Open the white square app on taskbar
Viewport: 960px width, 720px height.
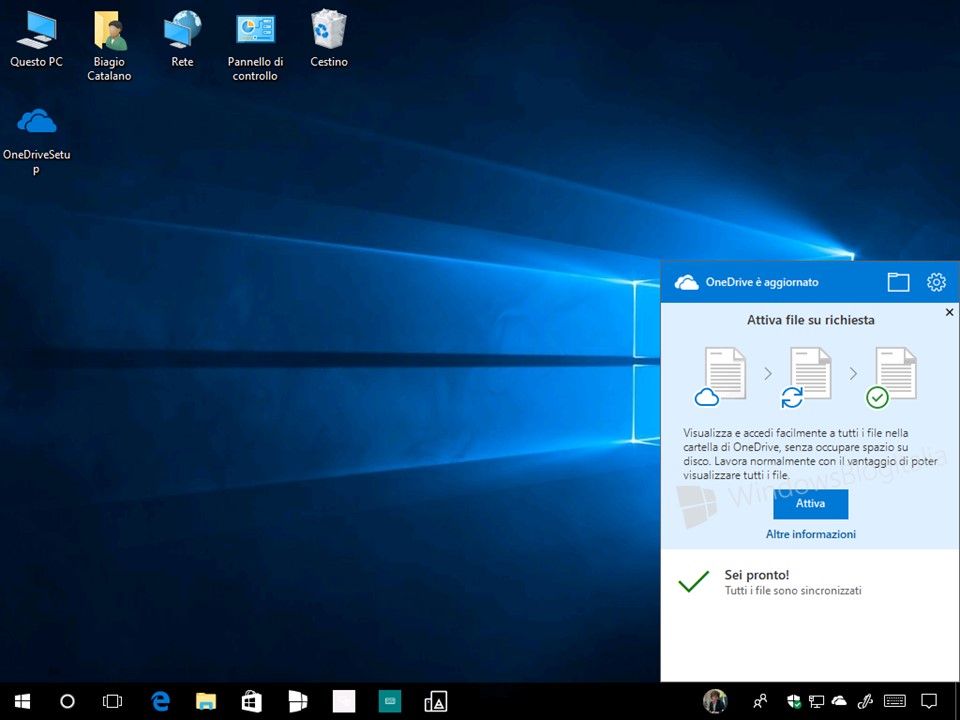click(343, 701)
